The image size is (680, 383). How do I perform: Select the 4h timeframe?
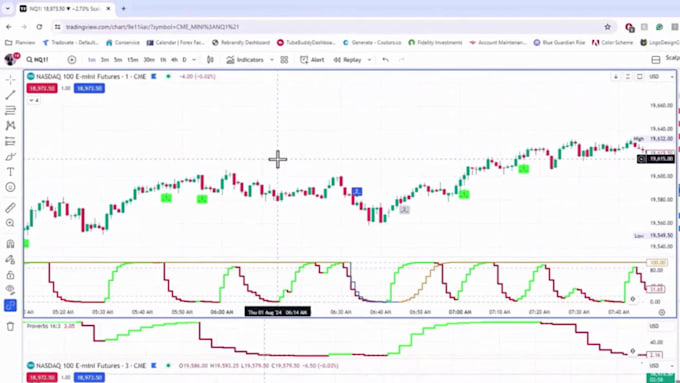174,60
